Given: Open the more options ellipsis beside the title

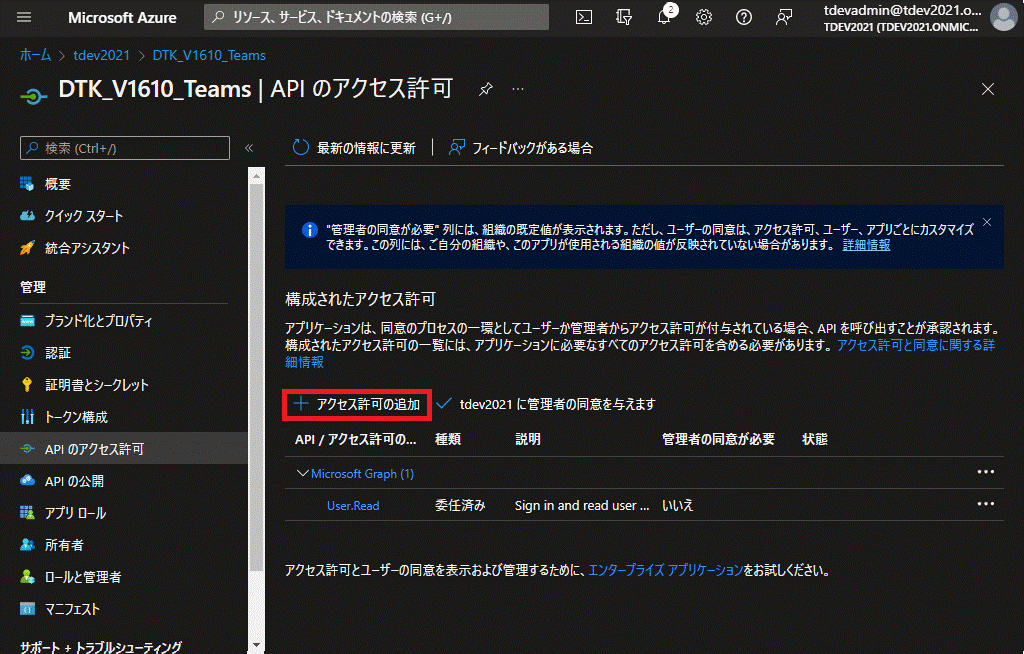Looking at the screenshot, I should 518,89.
